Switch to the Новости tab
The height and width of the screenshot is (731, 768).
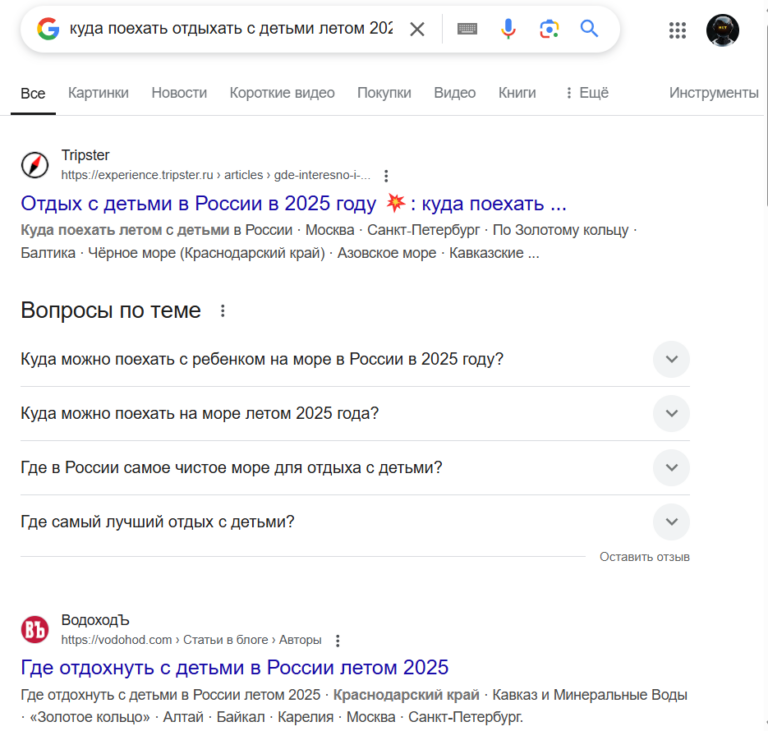[179, 93]
